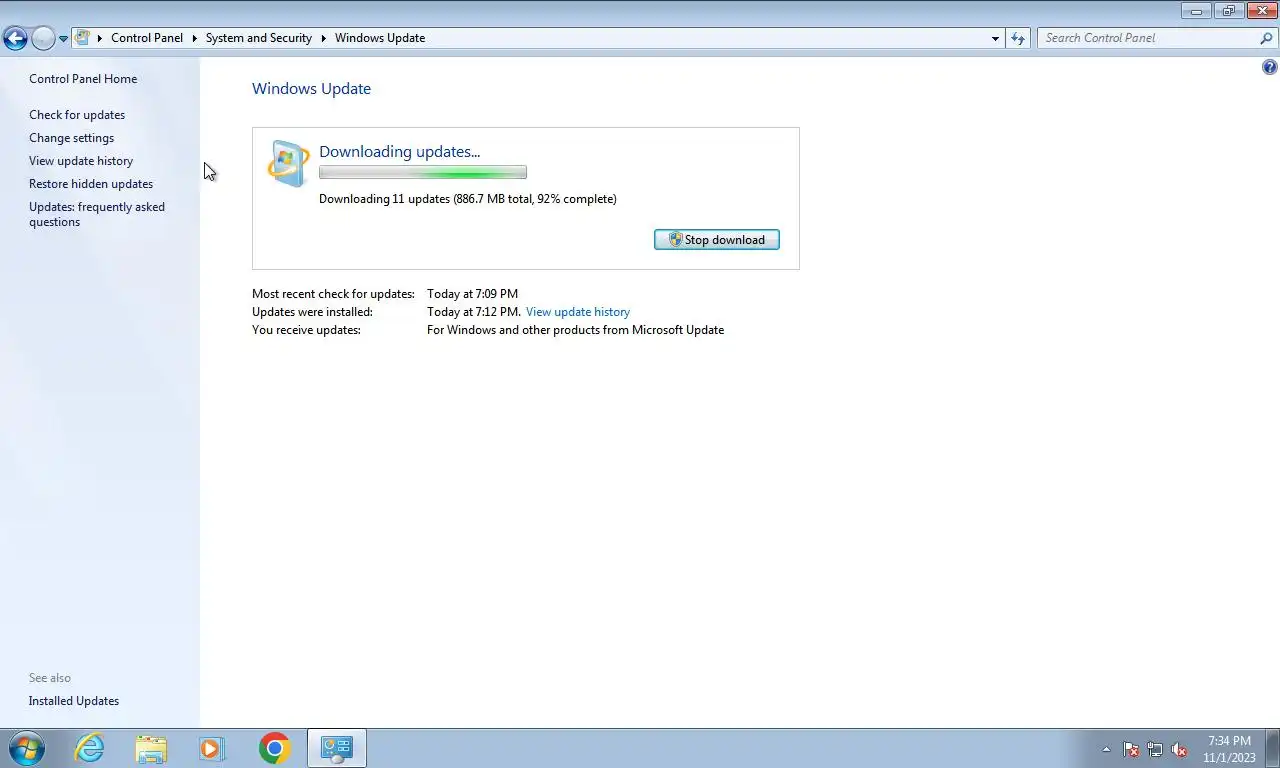Click Check for updates
The image size is (1280, 768).
(x=77, y=115)
